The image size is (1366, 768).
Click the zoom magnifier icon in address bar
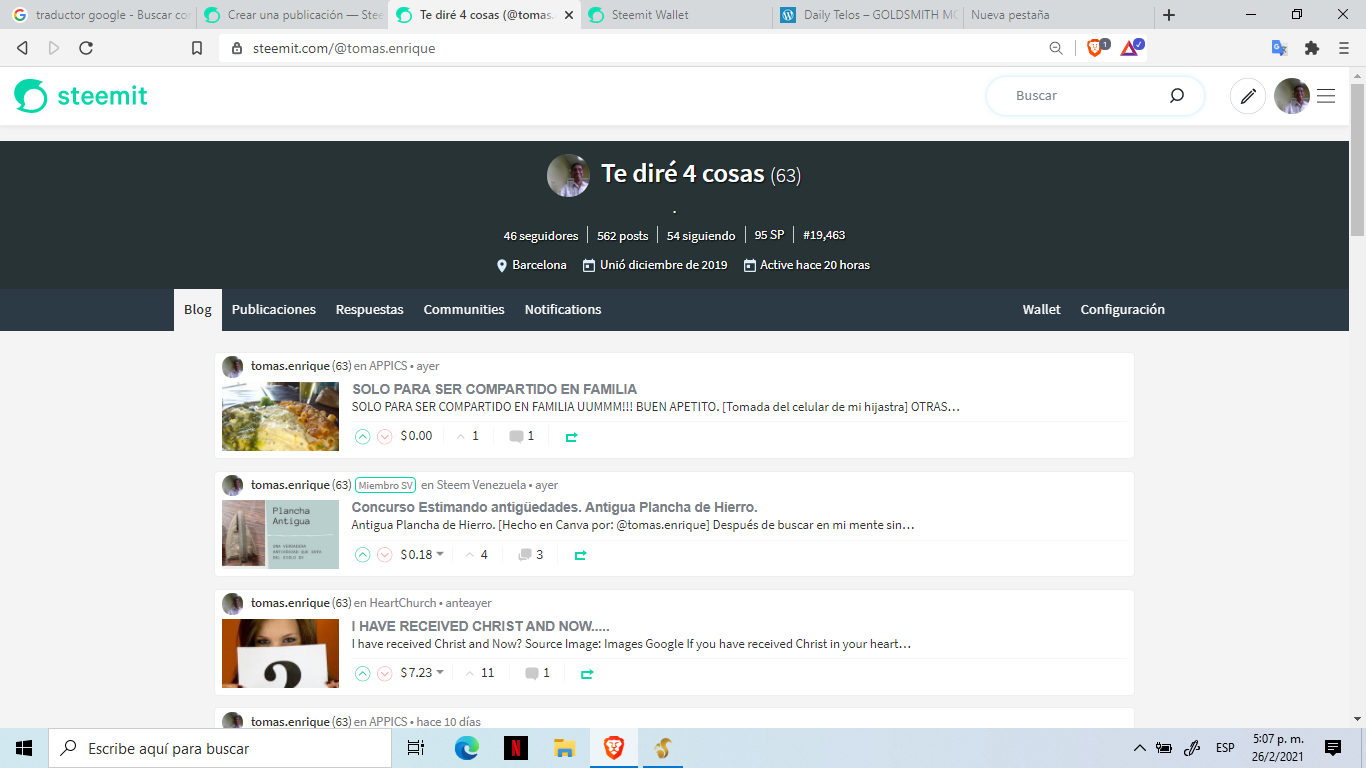point(1056,48)
